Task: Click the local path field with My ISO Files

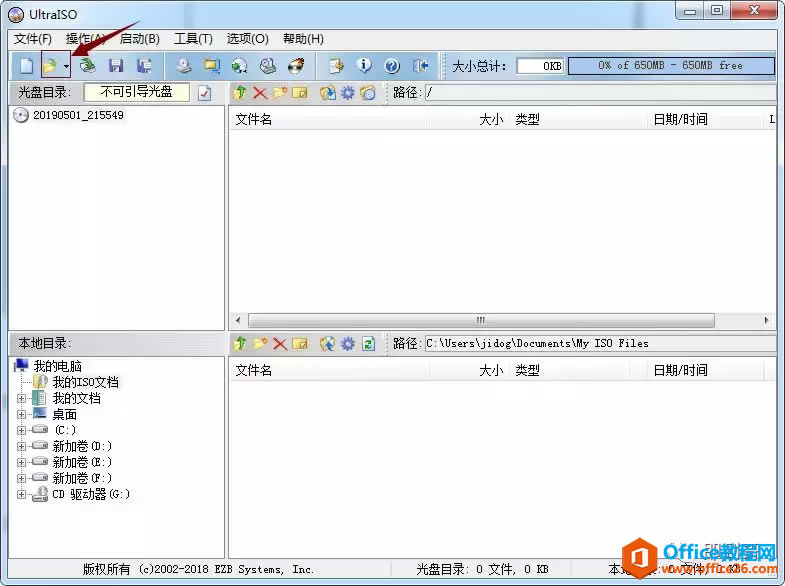Action: tap(601, 343)
